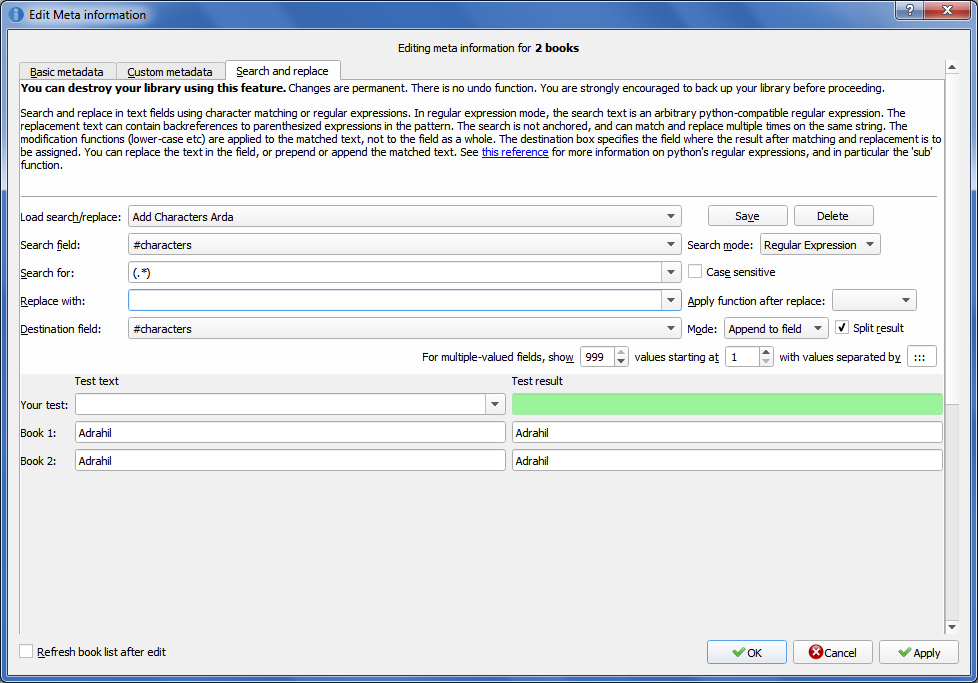Click the green Test result field
The image size is (978, 683).
click(727, 404)
